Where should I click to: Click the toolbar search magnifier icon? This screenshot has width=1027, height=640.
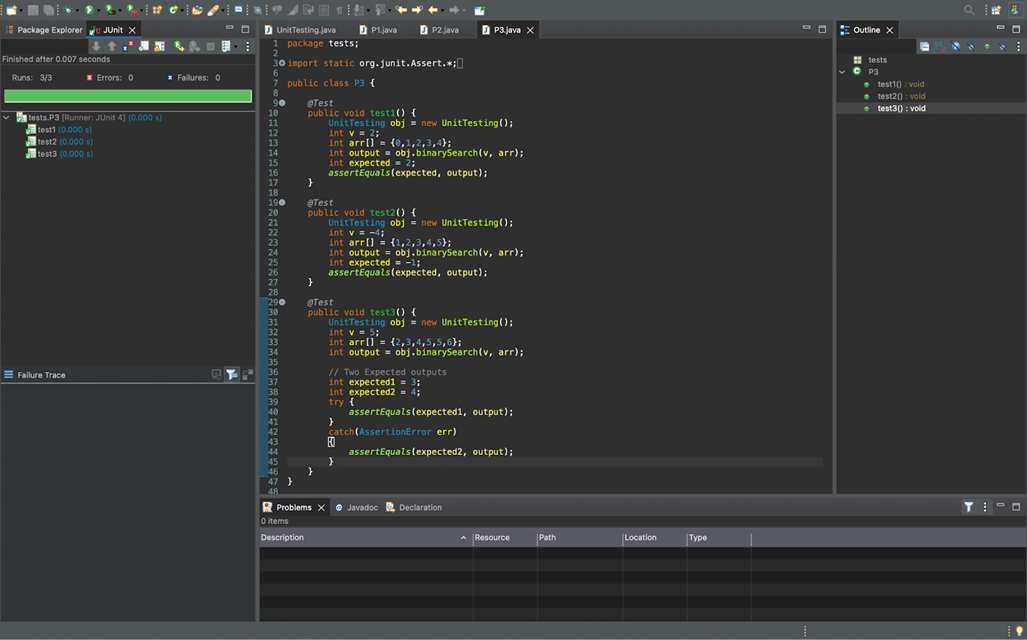969,10
